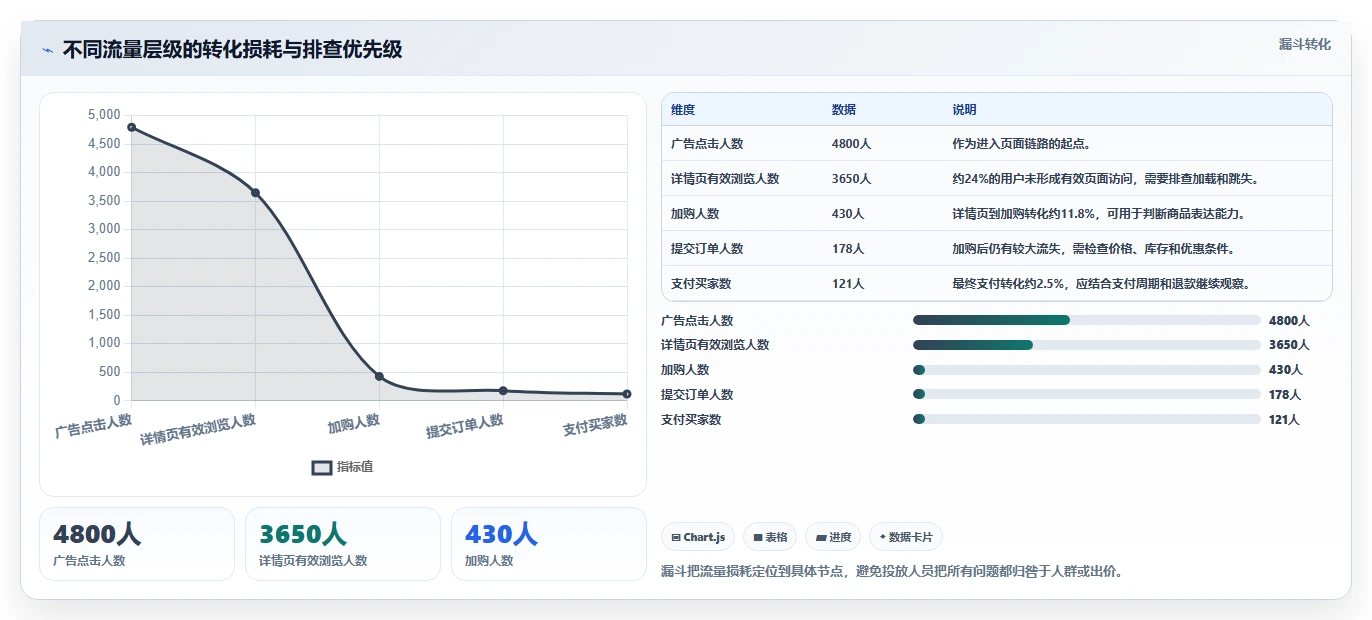Toggle the 指标值 legend box
The width and height of the screenshot is (1372, 620).
[322, 467]
